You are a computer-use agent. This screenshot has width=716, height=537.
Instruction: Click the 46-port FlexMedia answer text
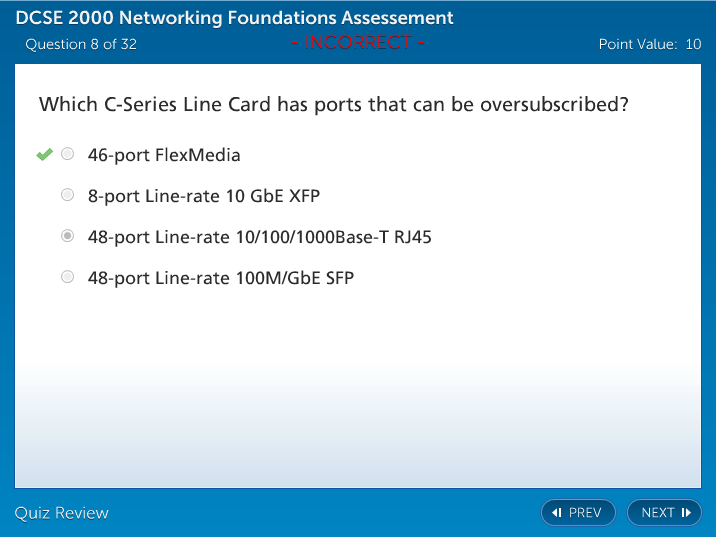[x=164, y=155]
